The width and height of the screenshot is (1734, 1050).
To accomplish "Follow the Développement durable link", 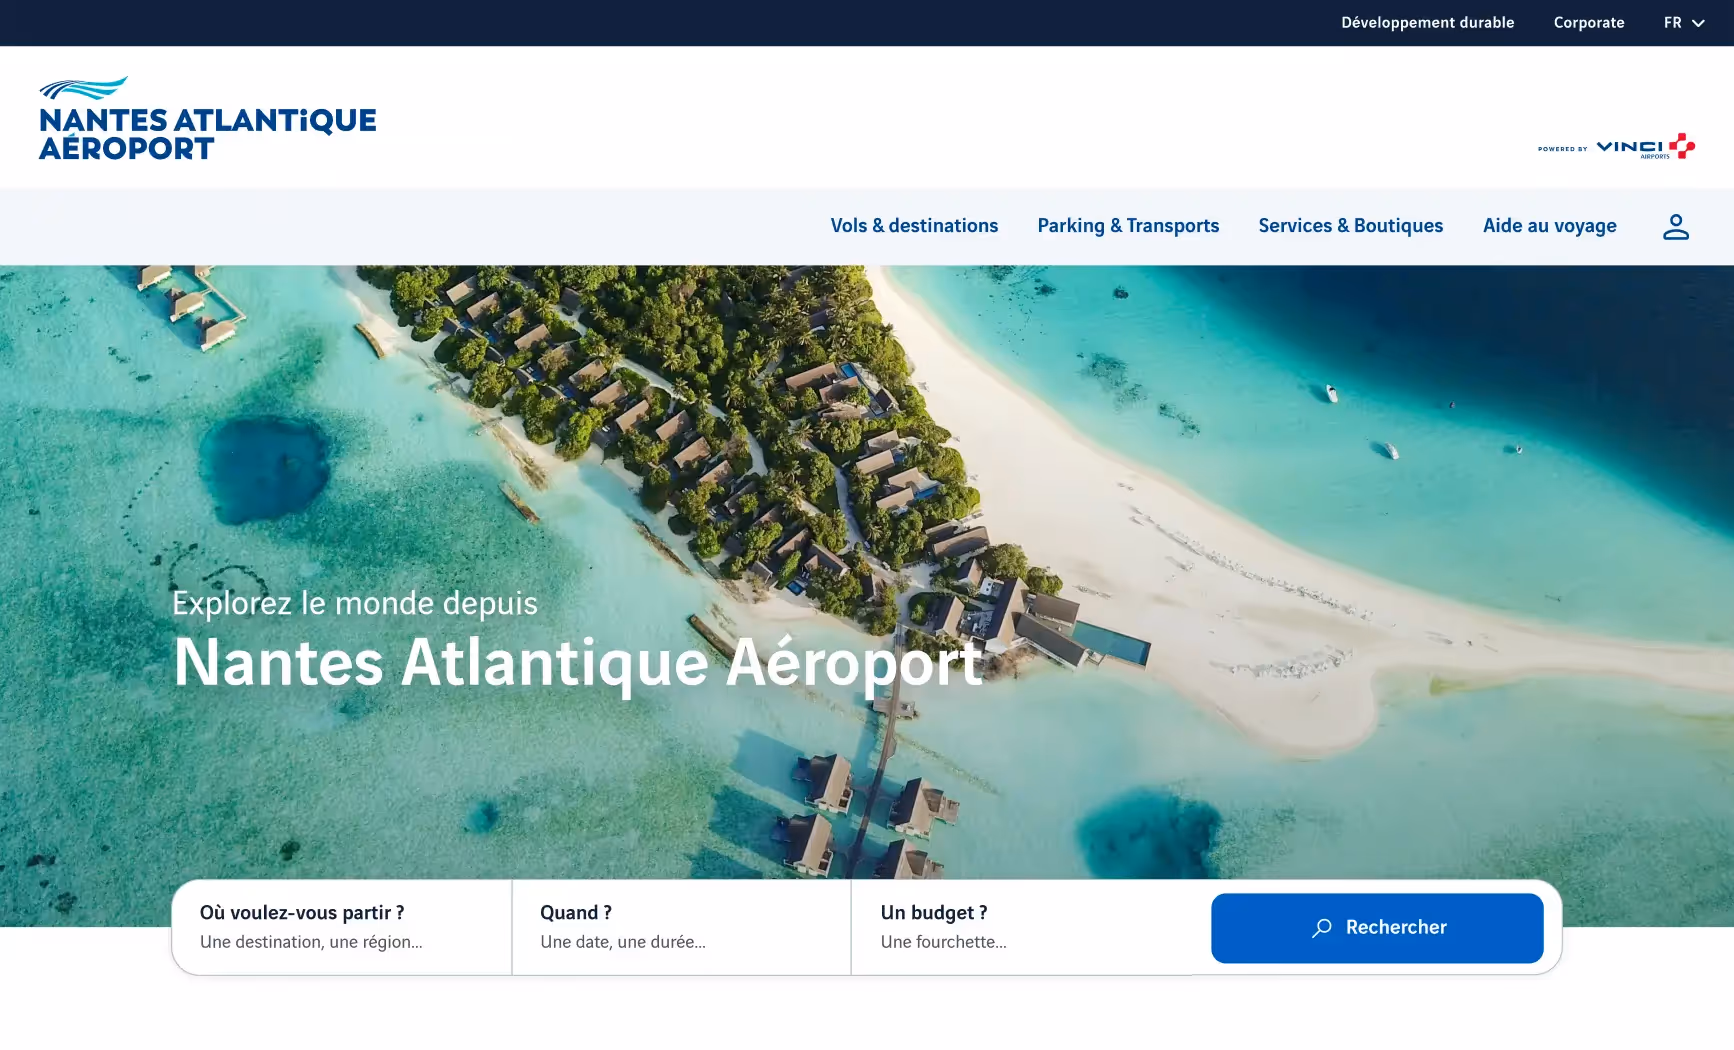I will pos(1428,23).
